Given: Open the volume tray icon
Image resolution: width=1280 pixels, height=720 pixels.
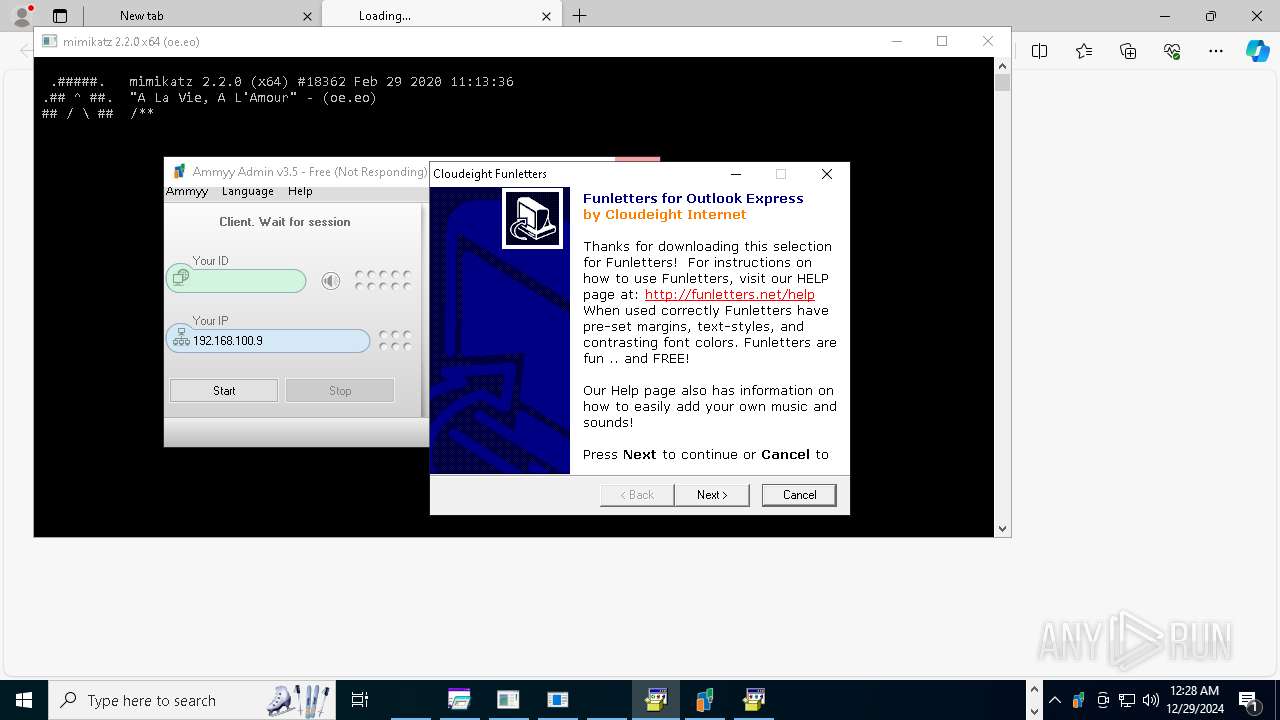Looking at the screenshot, I should [x=1151, y=700].
